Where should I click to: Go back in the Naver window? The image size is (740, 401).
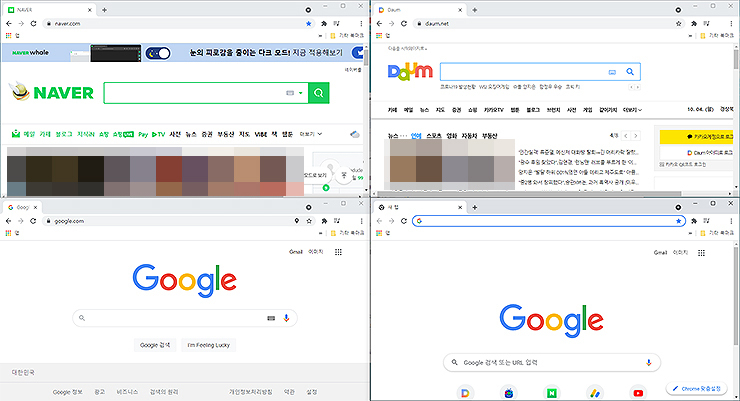(x=8, y=23)
